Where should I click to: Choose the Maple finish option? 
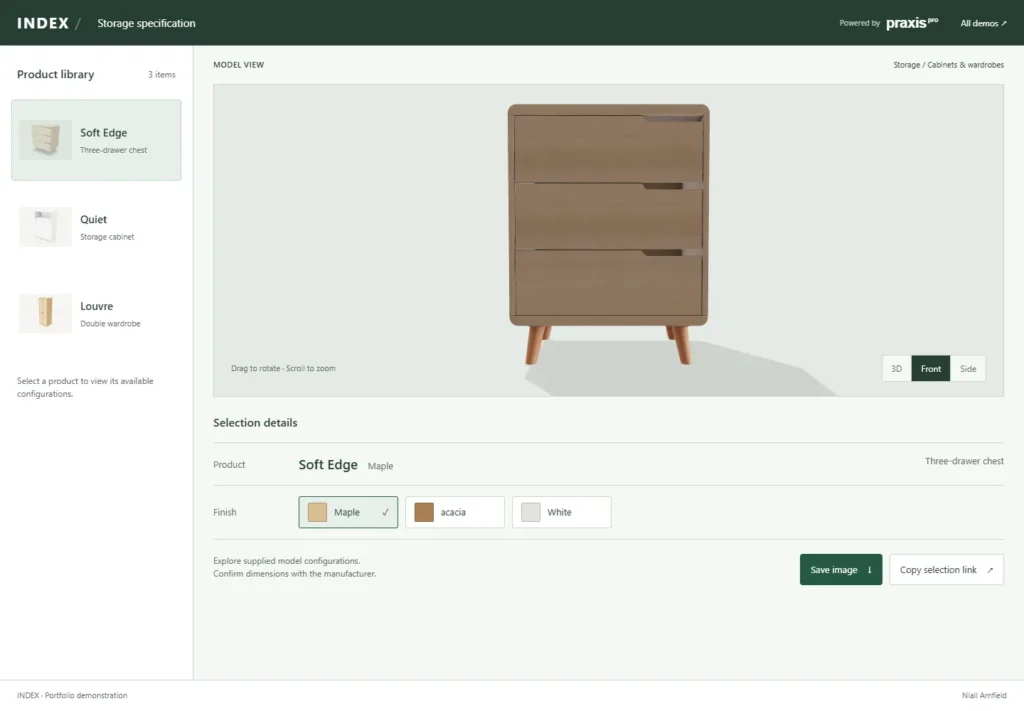pos(348,512)
